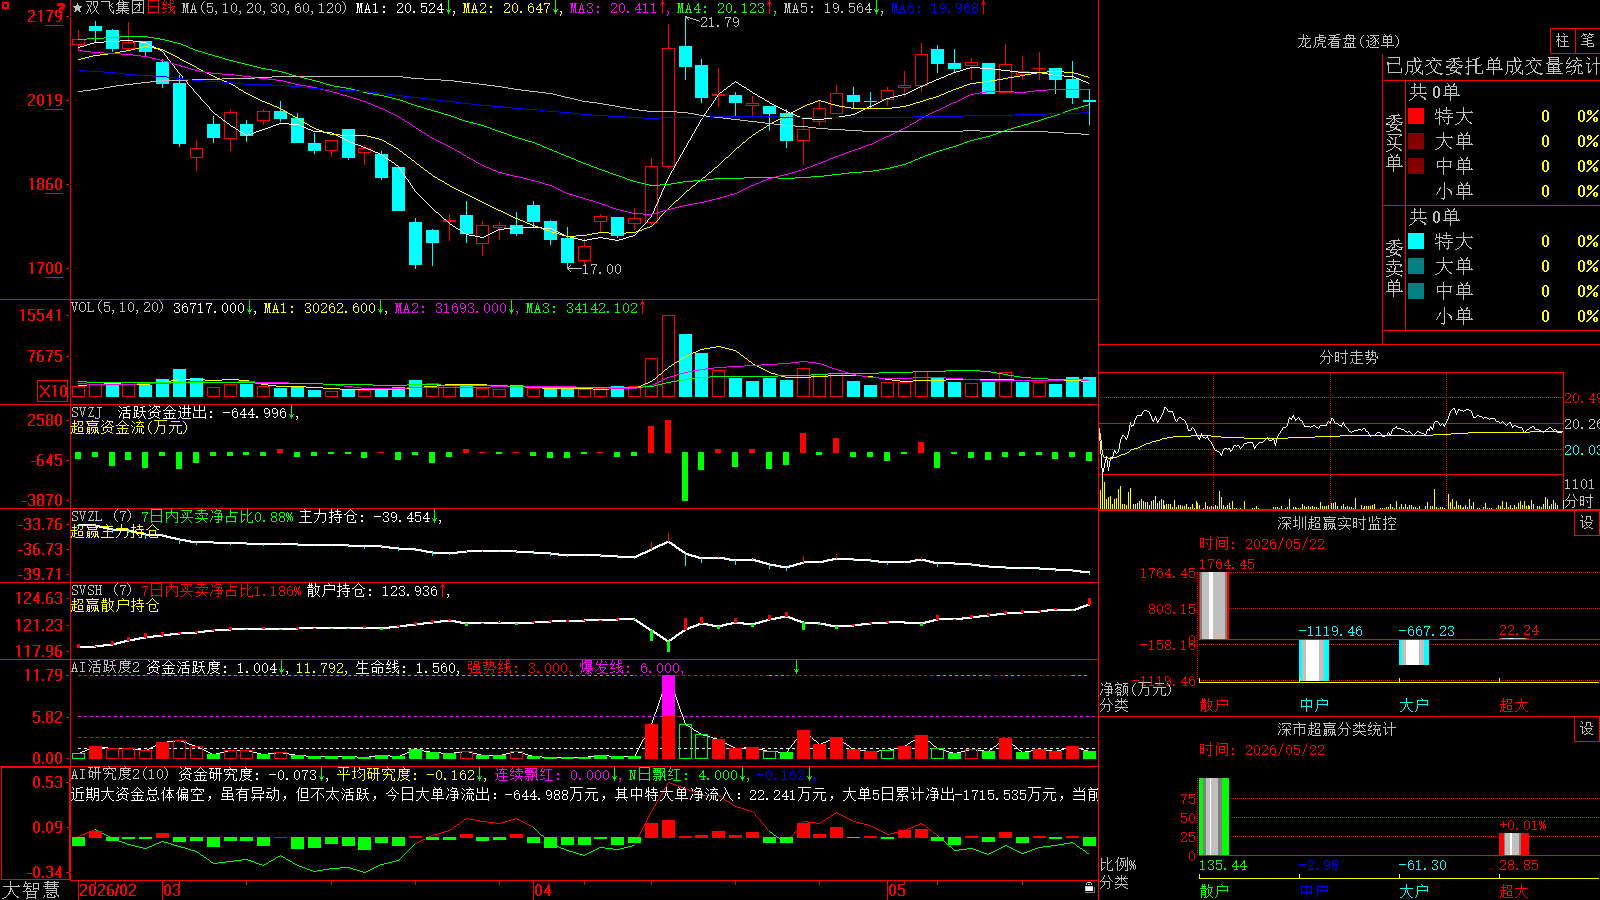Open 设 settings for 深市超赢分类统计
The image size is (1600, 900).
pyautogui.click(x=1586, y=729)
